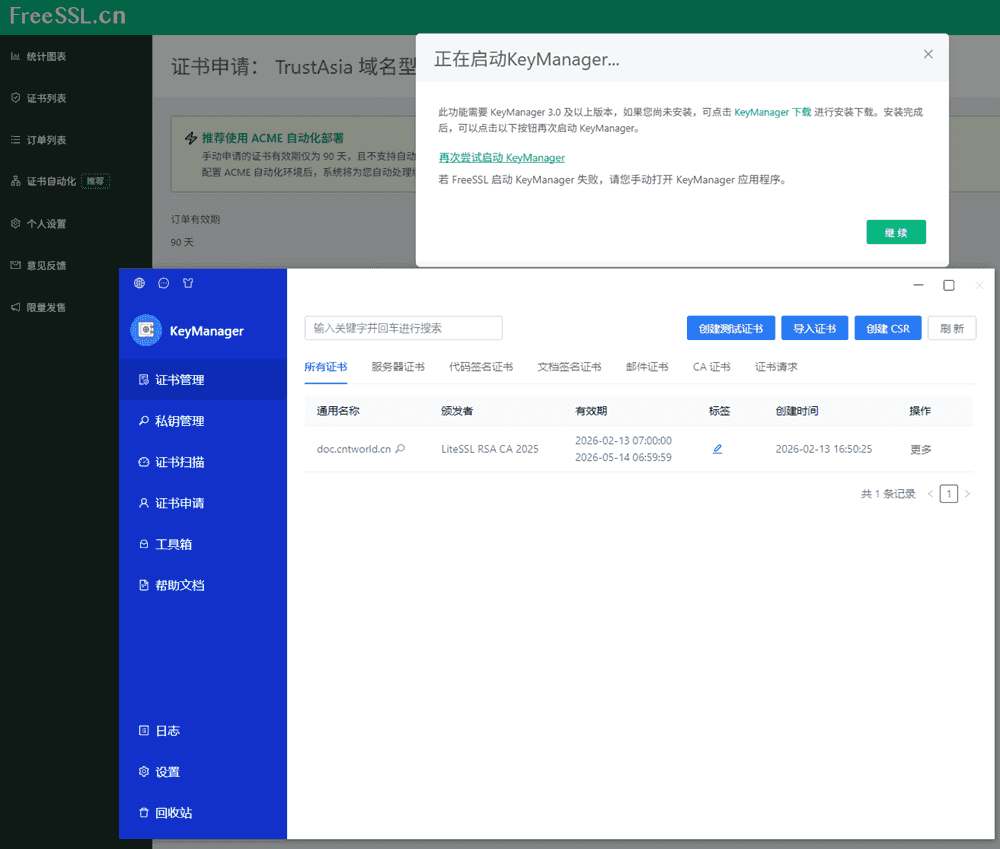Click the green 继续 button
The height and width of the screenshot is (849, 1000).
pyautogui.click(x=896, y=232)
